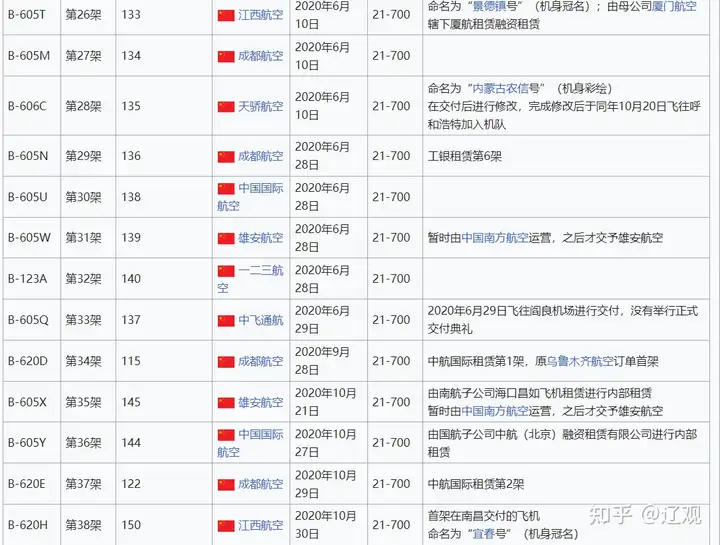Click China flag icon in B-605M row
The width and height of the screenshot is (720, 545).
tap(226, 56)
